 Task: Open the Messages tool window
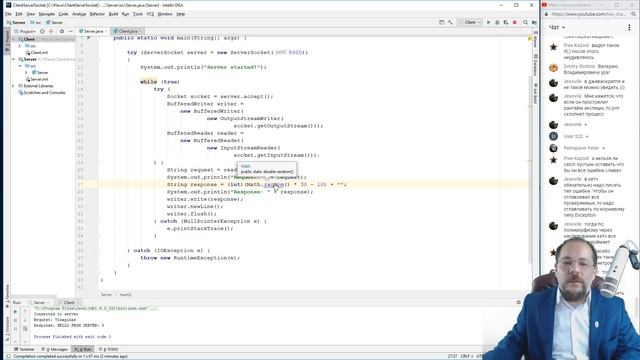point(55,349)
